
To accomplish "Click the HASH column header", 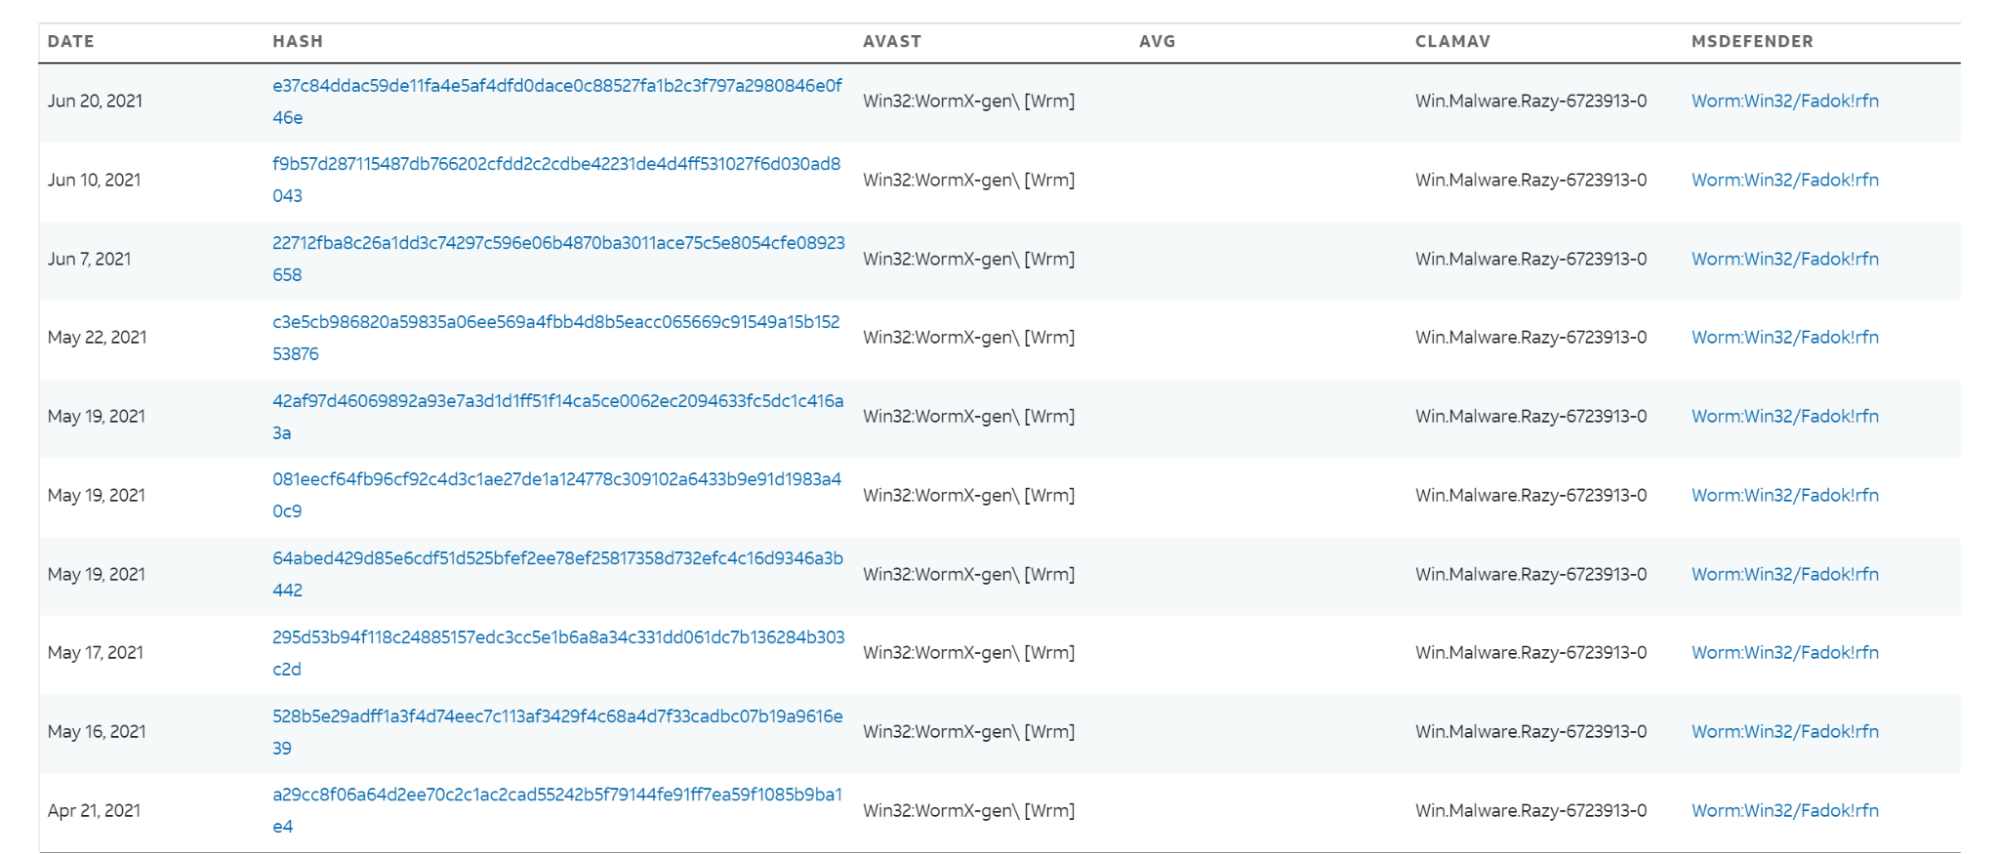I will pos(298,41).
